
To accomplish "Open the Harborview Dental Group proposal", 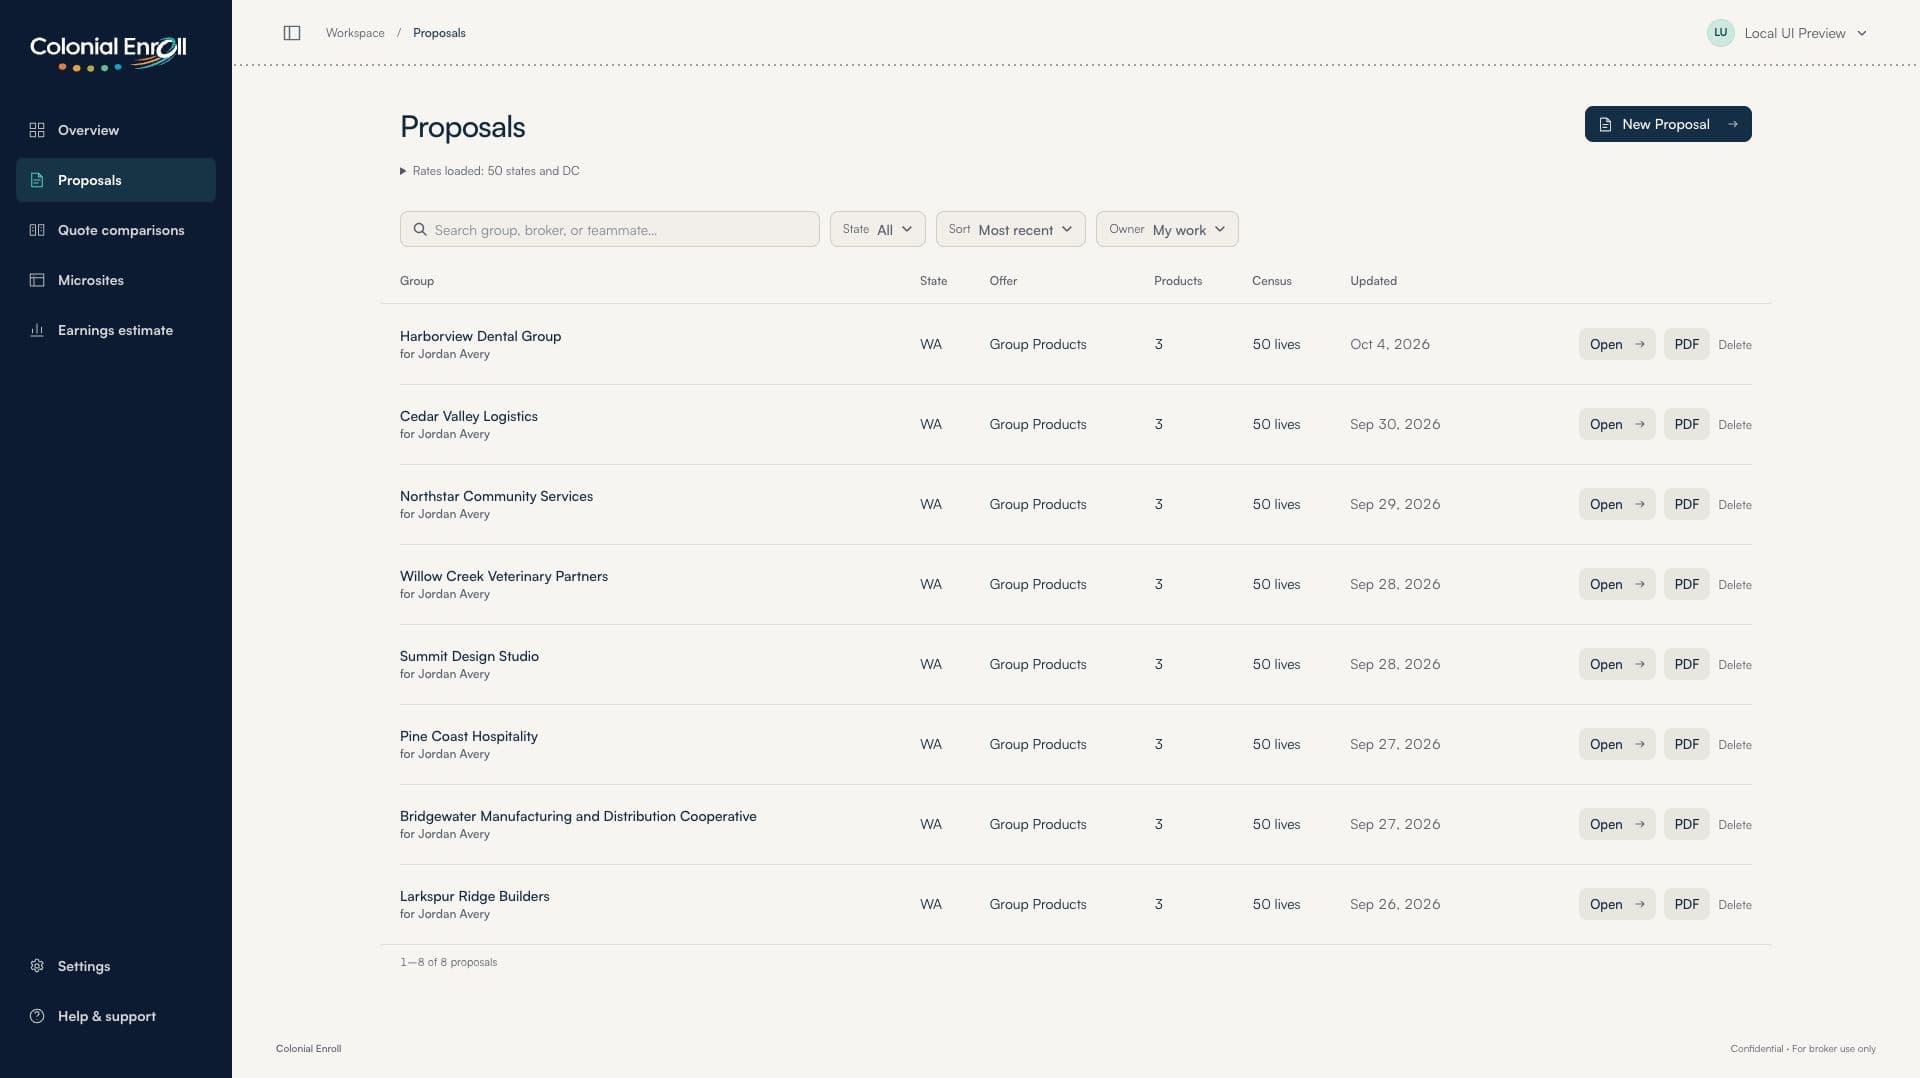I will [x=1617, y=344].
